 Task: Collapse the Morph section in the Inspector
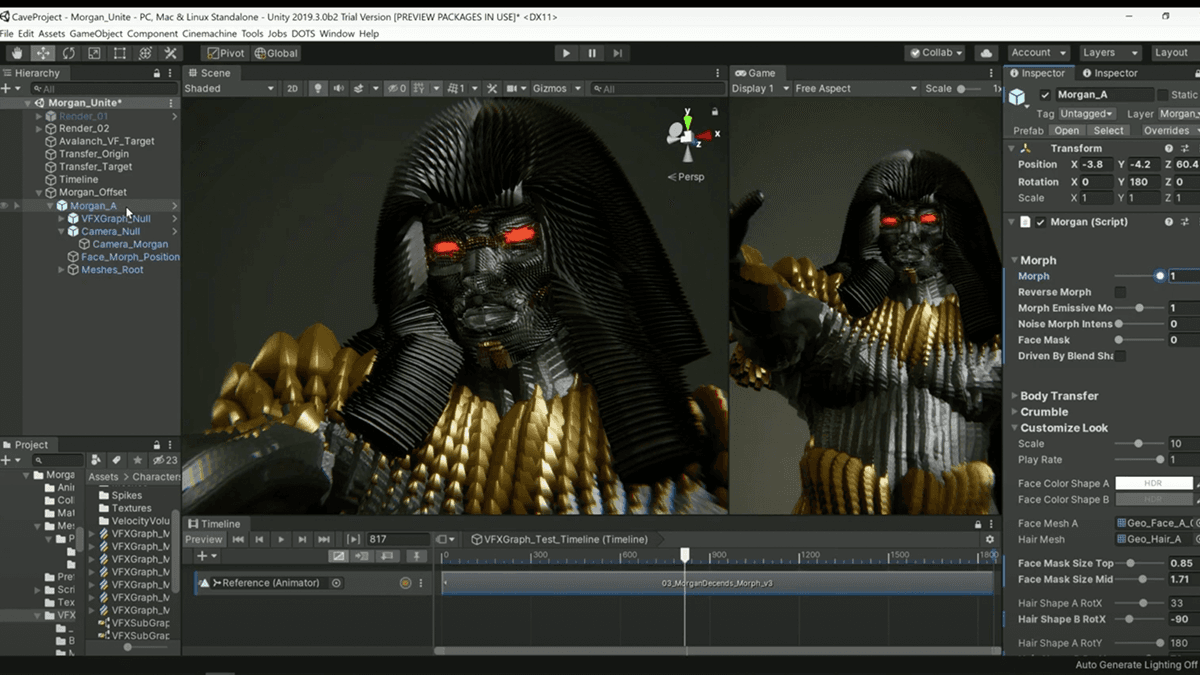coord(1014,260)
